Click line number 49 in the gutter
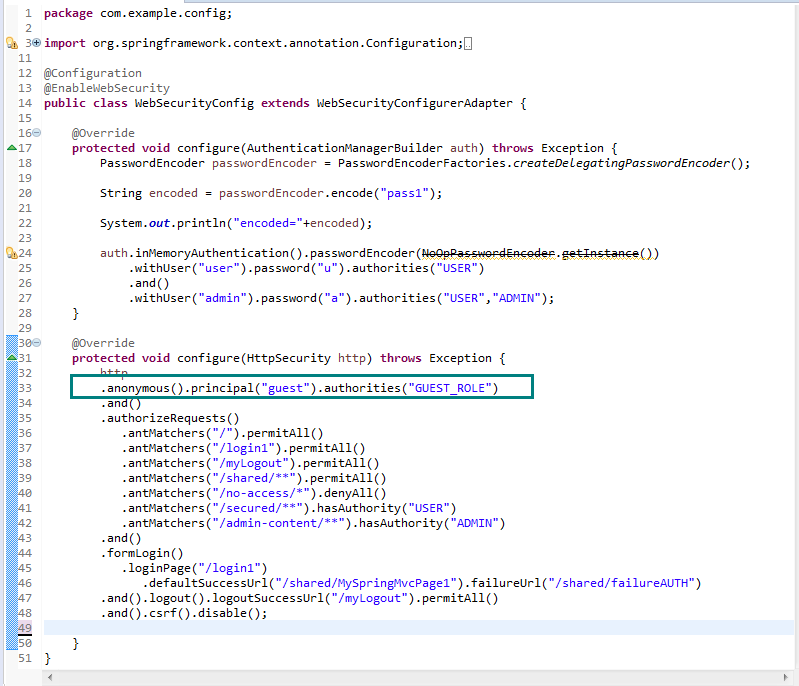Screen dimensions: 799x686 pos(25,628)
